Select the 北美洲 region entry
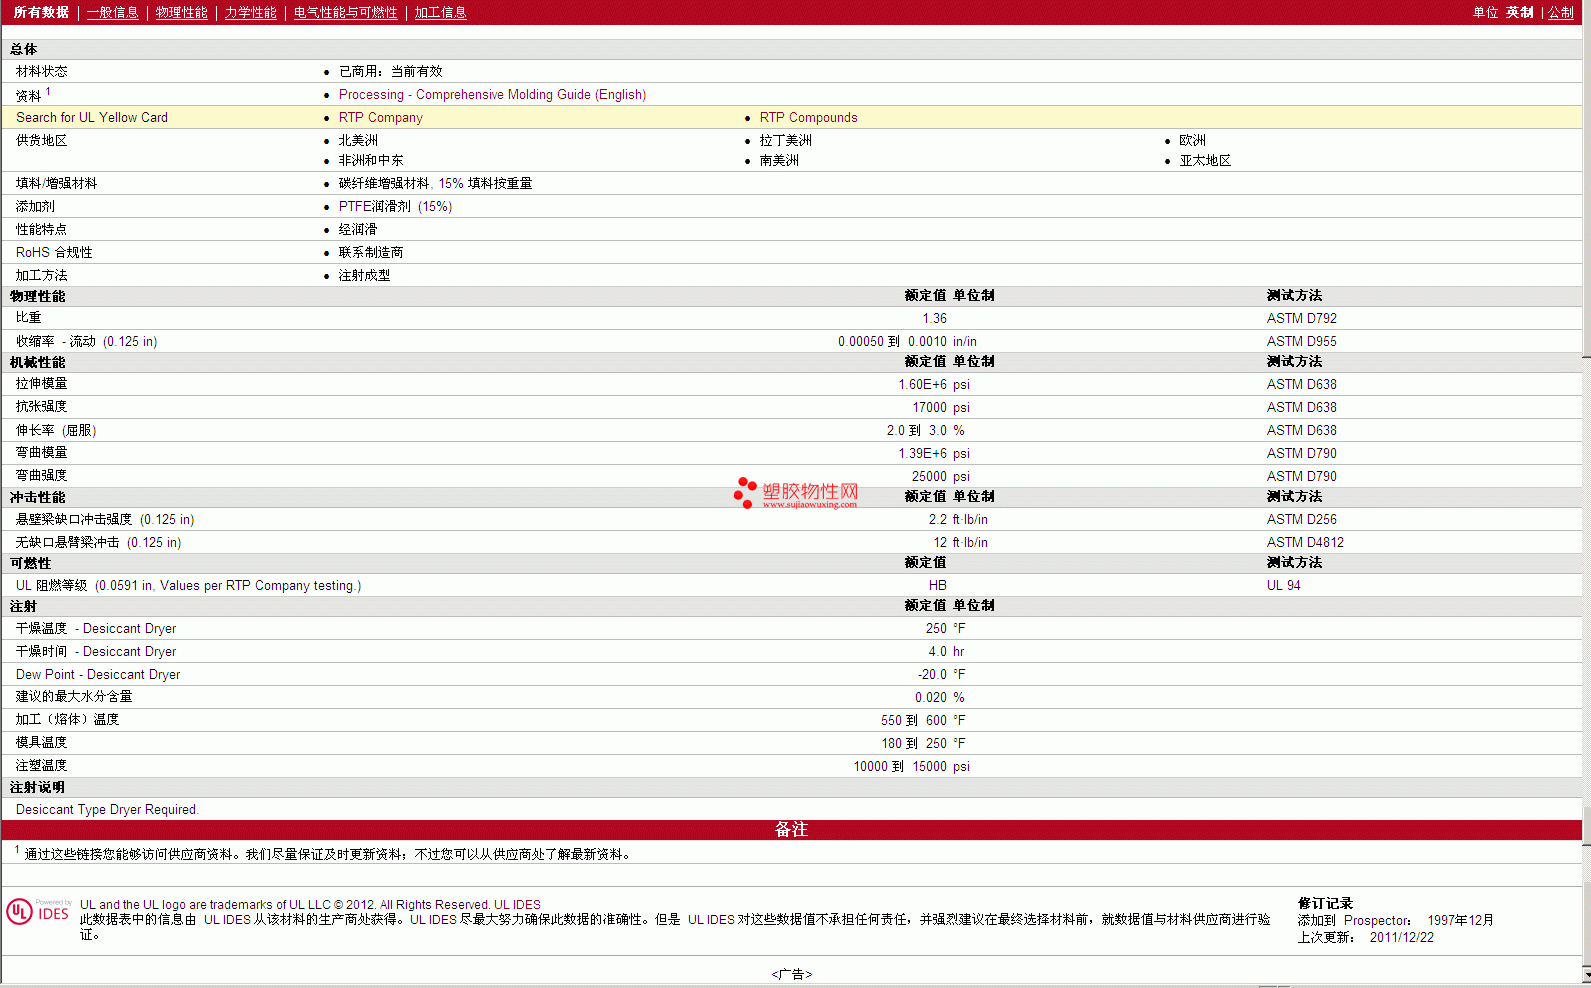The image size is (1591, 988). [x=358, y=140]
